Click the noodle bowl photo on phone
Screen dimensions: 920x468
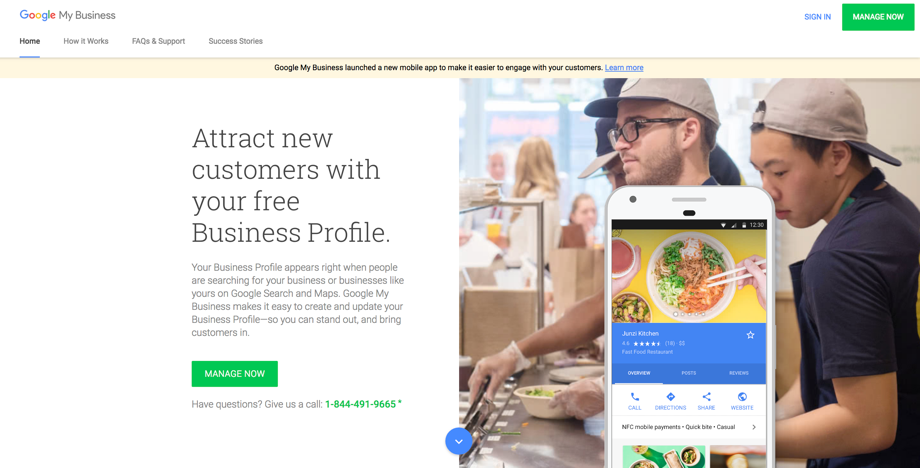(689, 276)
